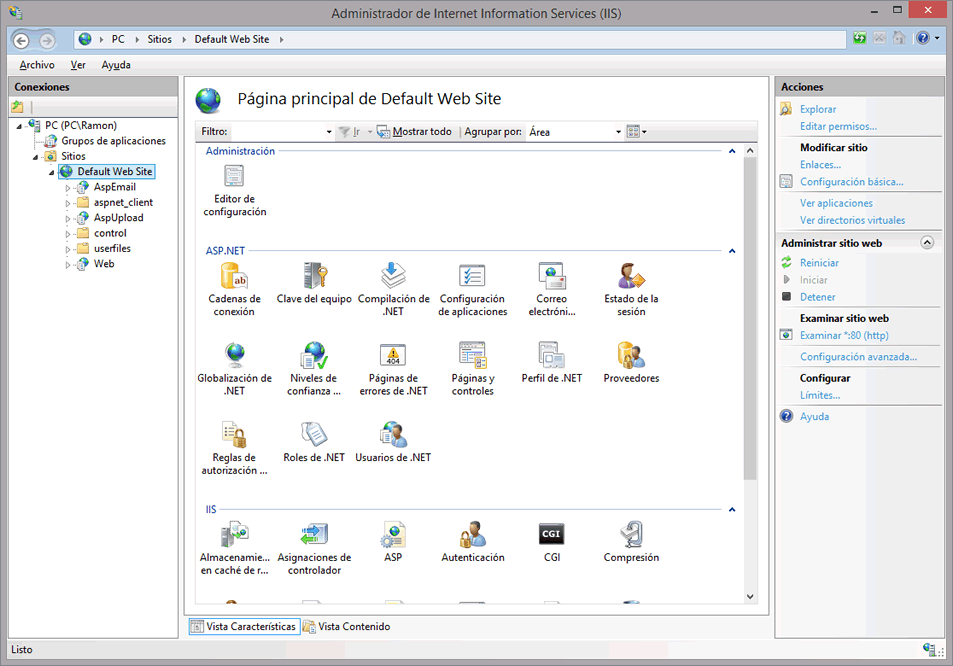Screen dimensions: 953x666
Task: Select Grupos de aplicaciones tree item
Action: [x=113, y=141]
